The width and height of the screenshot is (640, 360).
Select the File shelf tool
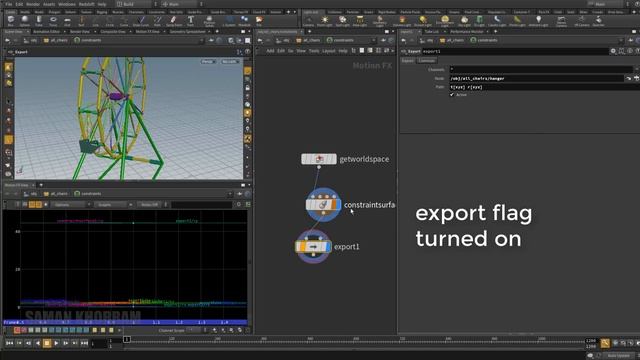click(259, 21)
